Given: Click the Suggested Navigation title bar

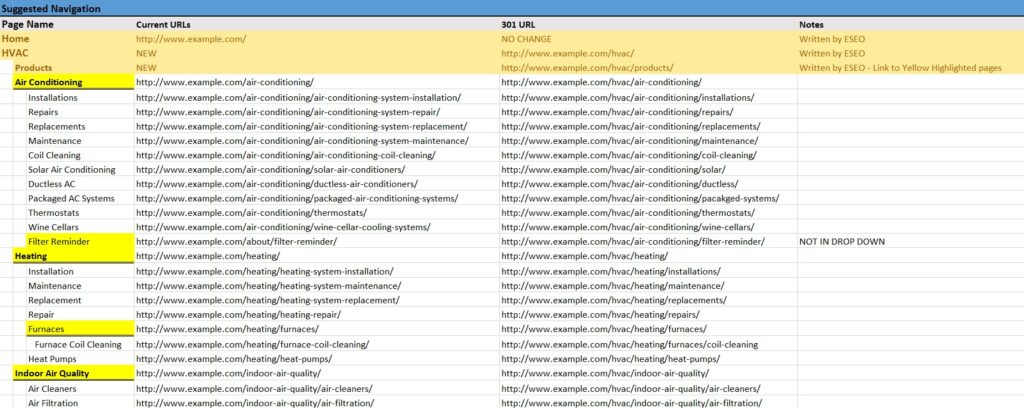Looking at the screenshot, I should tap(51, 8).
